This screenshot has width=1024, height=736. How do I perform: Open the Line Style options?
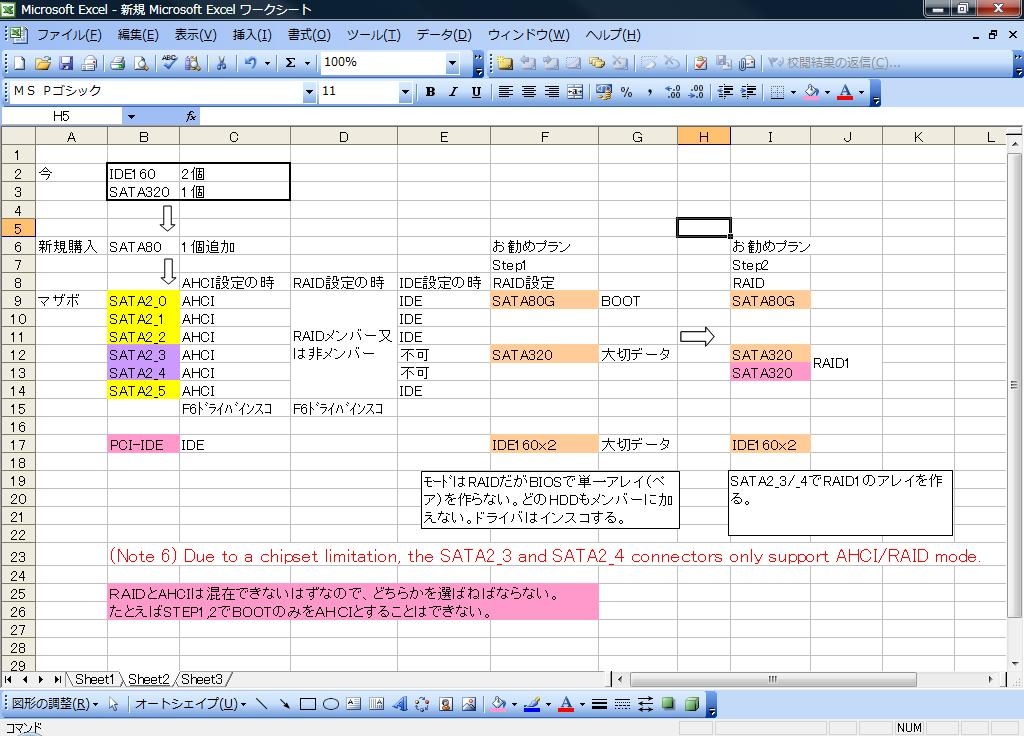click(599, 704)
